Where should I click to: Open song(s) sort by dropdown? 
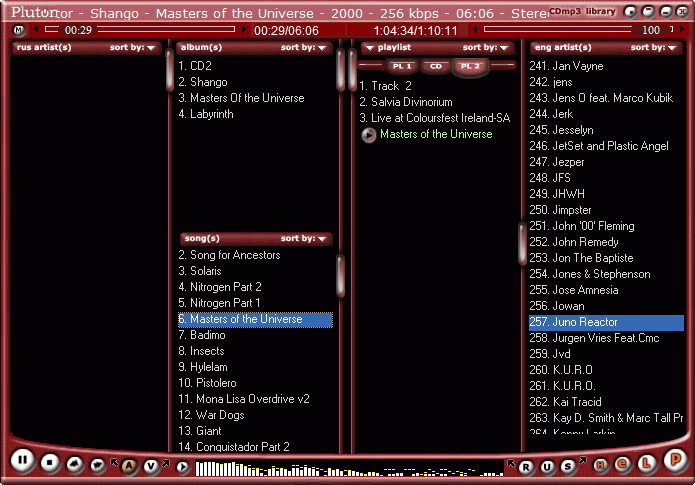click(x=304, y=239)
